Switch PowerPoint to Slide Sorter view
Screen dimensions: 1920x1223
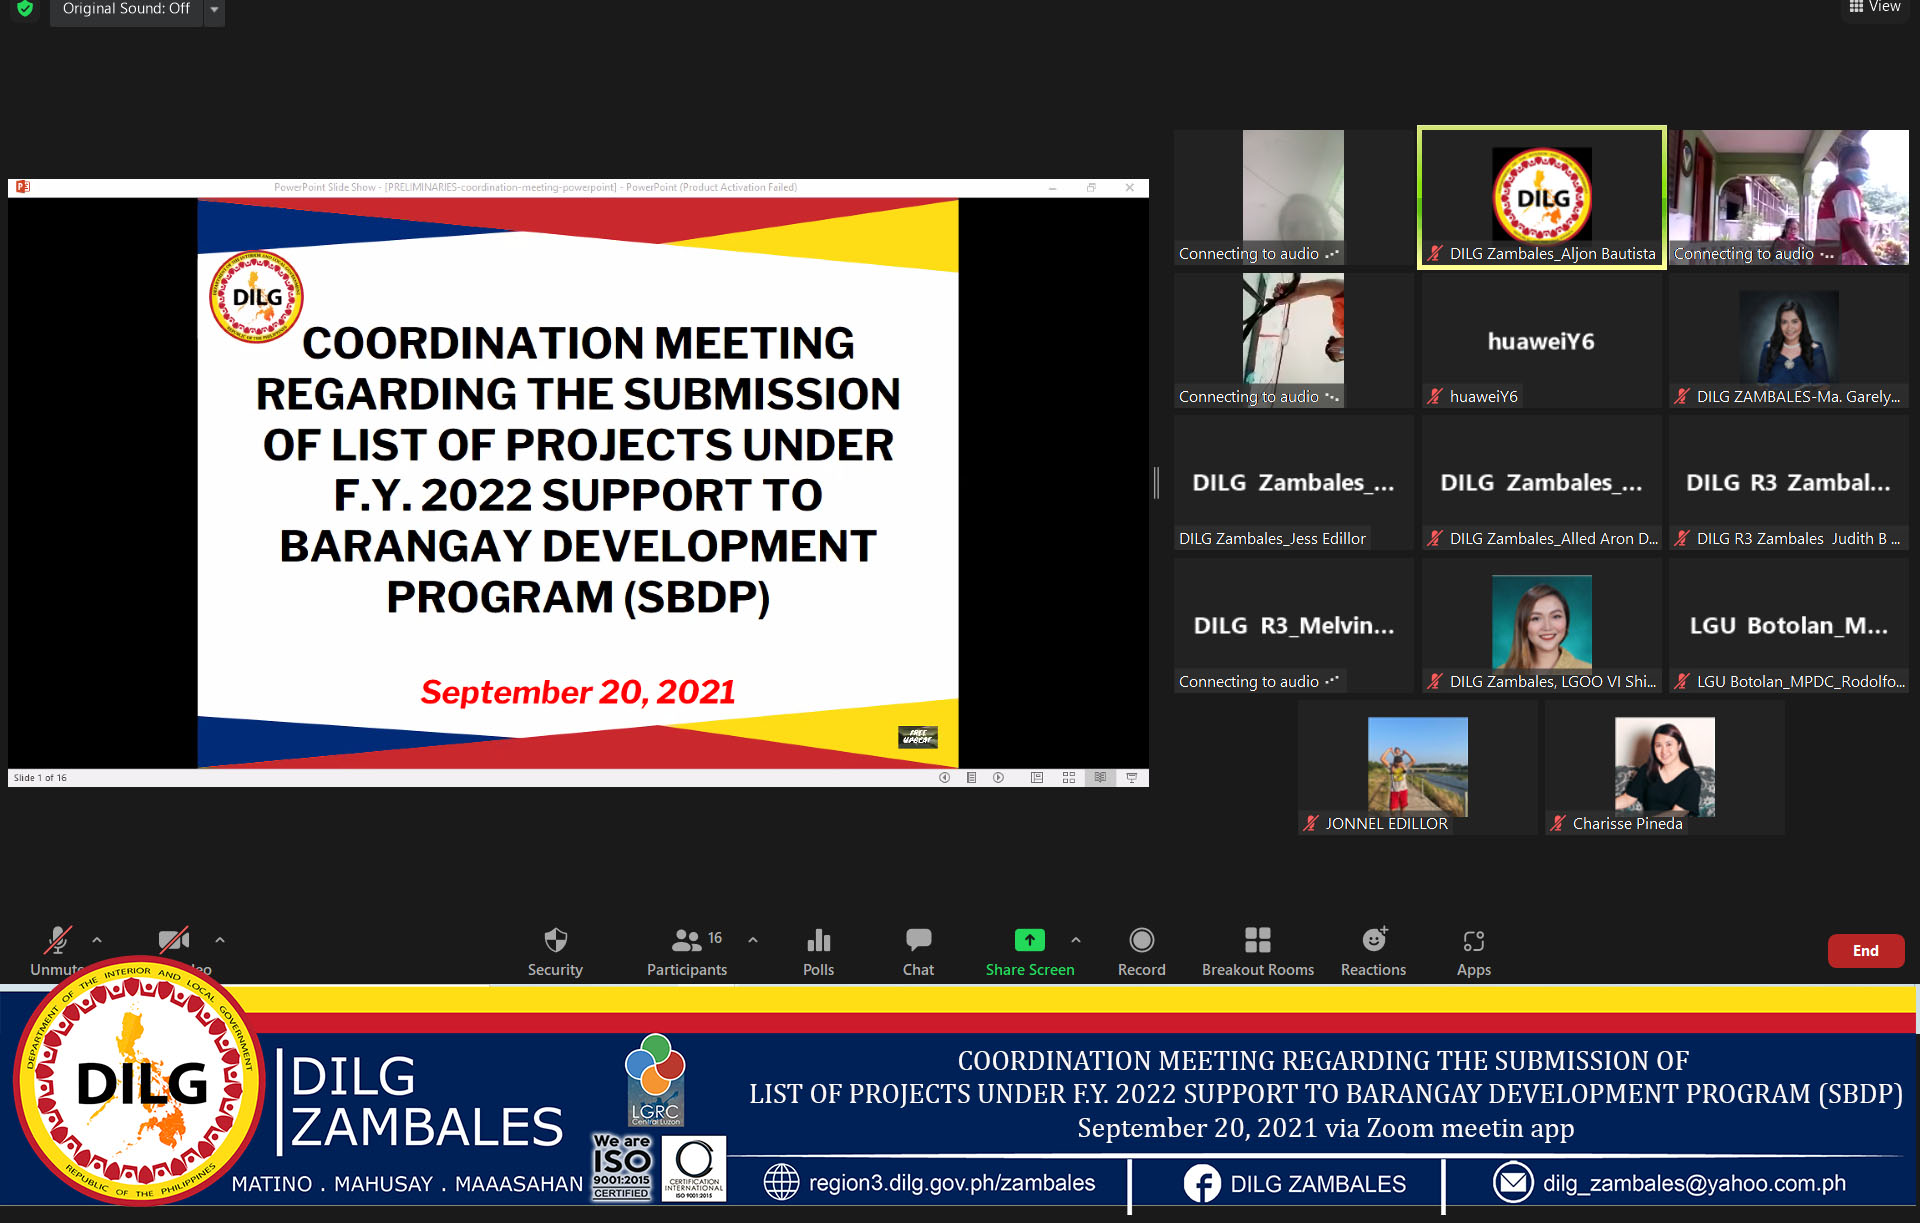tap(1069, 777)
